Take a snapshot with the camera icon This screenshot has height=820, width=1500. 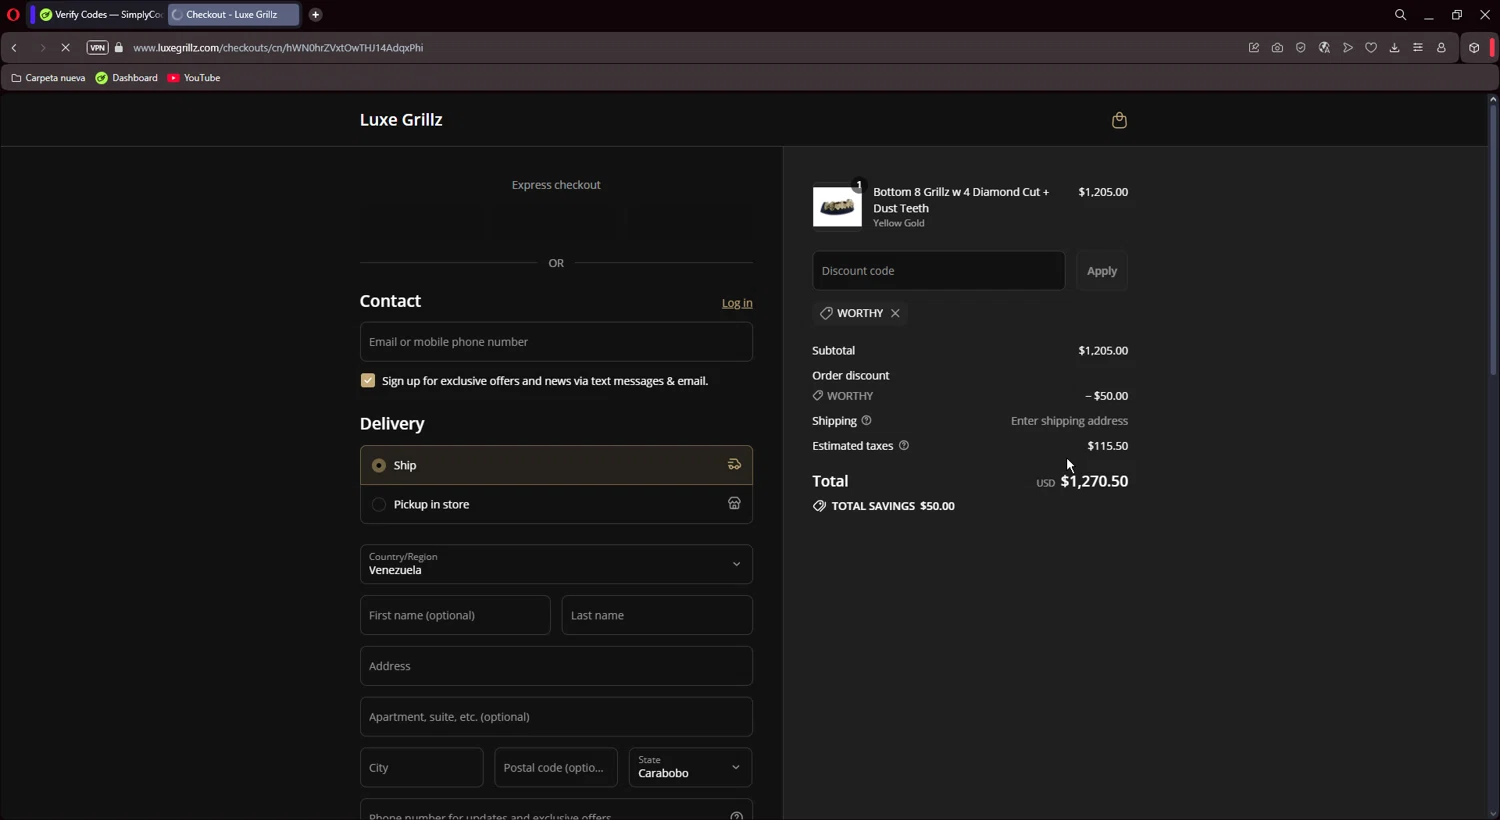tap(1277, 48)
